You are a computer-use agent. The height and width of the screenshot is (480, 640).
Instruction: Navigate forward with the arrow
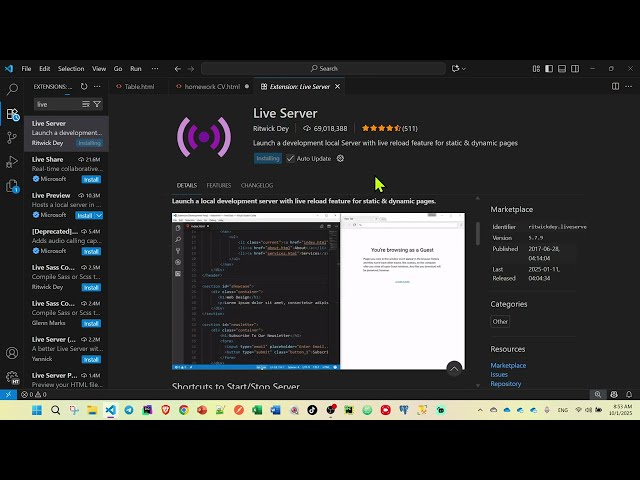(x=191, y=69)
